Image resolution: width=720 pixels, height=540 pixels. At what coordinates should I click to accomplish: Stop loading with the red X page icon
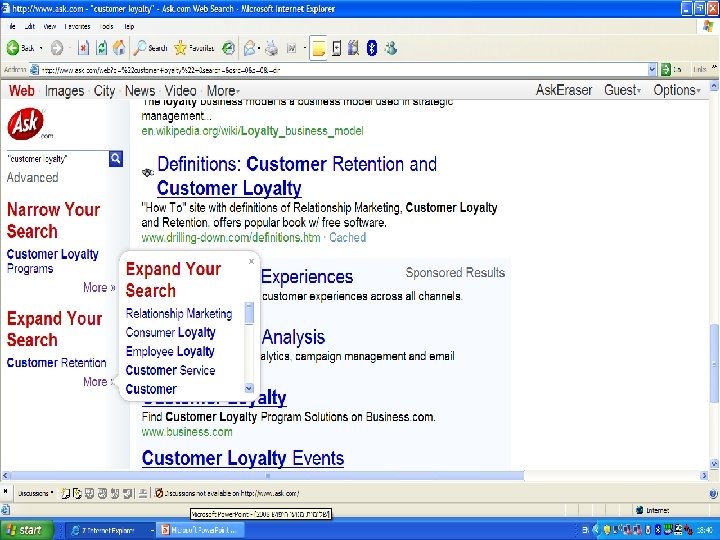point(83,48)
